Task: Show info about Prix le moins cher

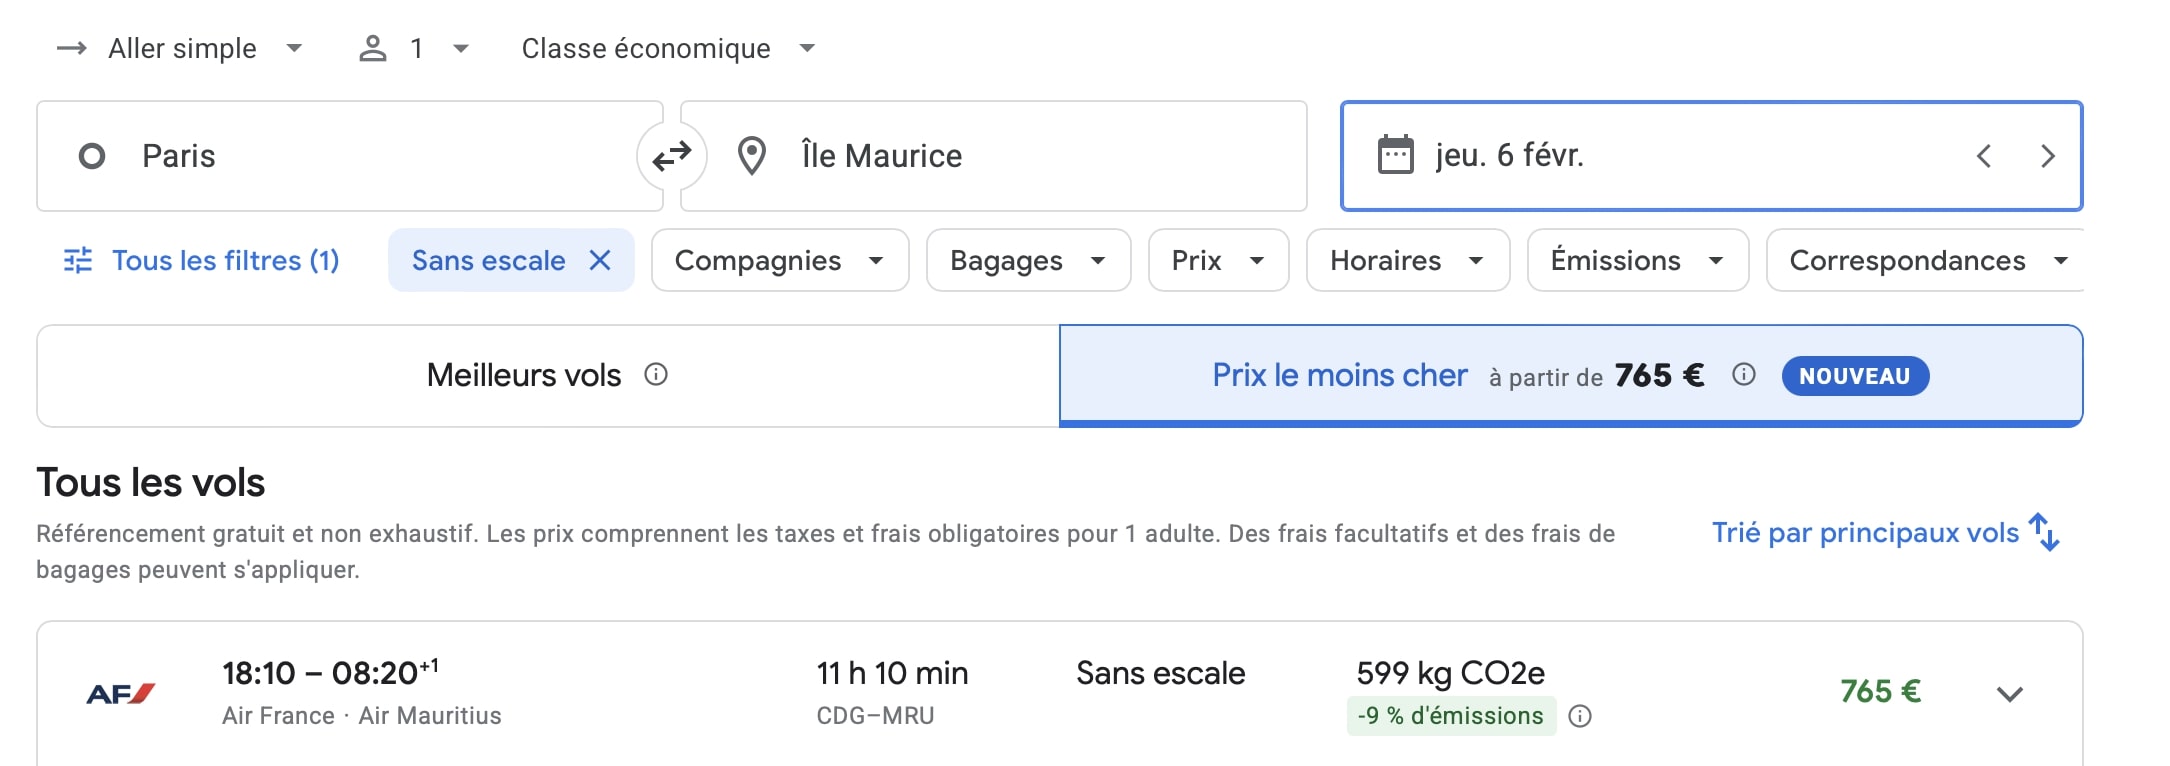Action: (x=1744, y=375)
